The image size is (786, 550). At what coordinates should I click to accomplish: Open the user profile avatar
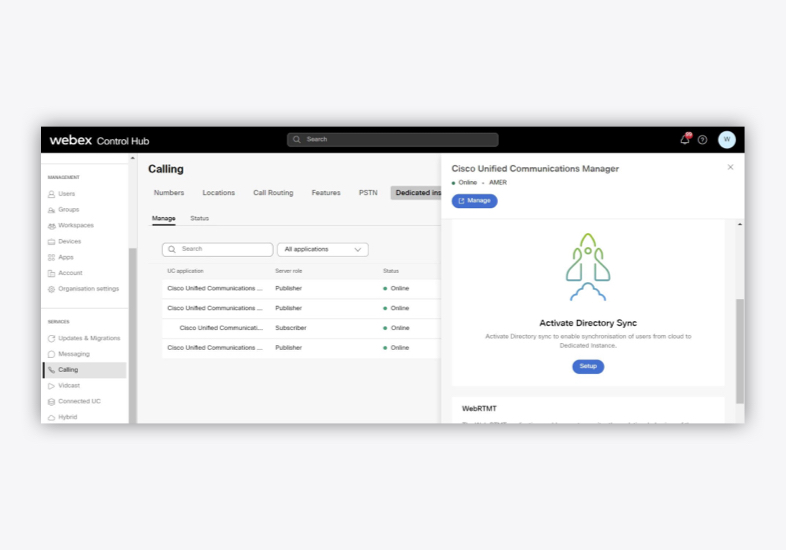point(727,139)
